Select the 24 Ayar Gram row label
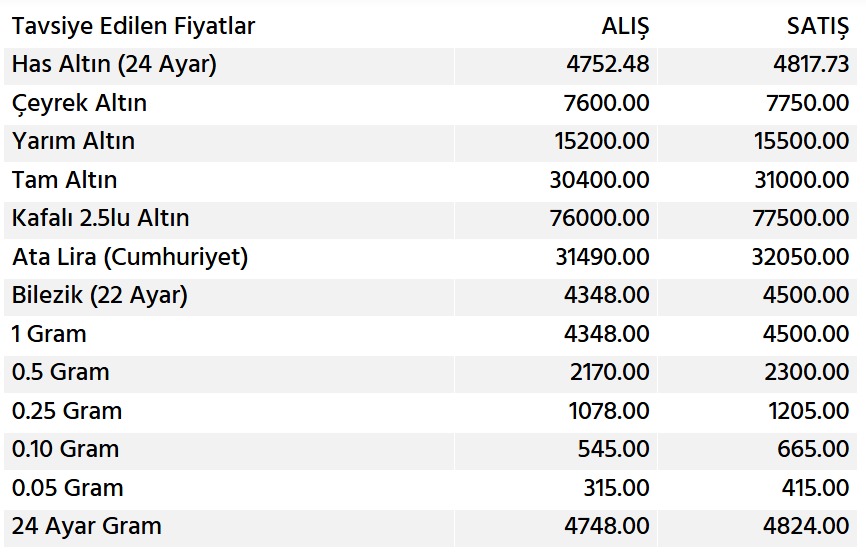 coord(87,526)
